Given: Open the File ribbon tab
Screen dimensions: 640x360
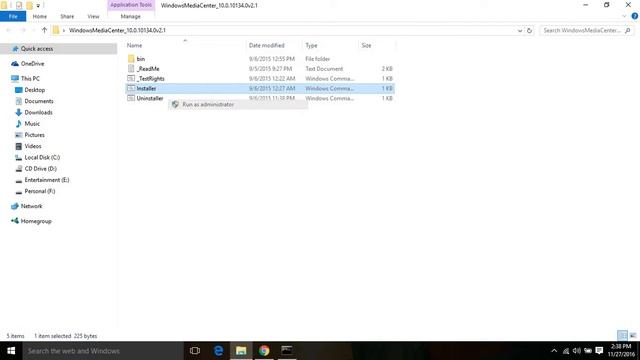Looking at the screenshot, I should (x=13, y=16).
